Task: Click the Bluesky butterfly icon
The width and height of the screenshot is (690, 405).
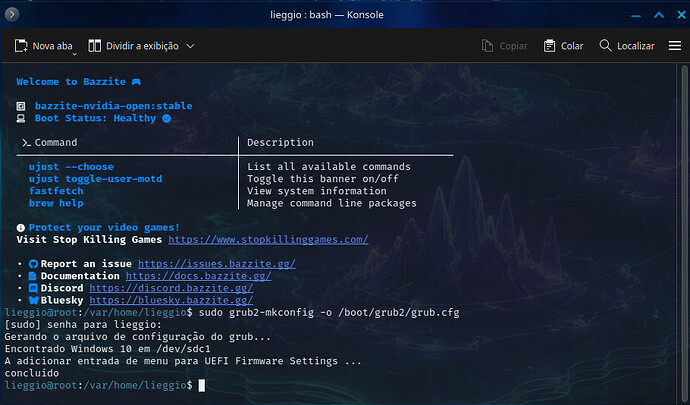Action: pyautogui.click(x=33, y=300)
